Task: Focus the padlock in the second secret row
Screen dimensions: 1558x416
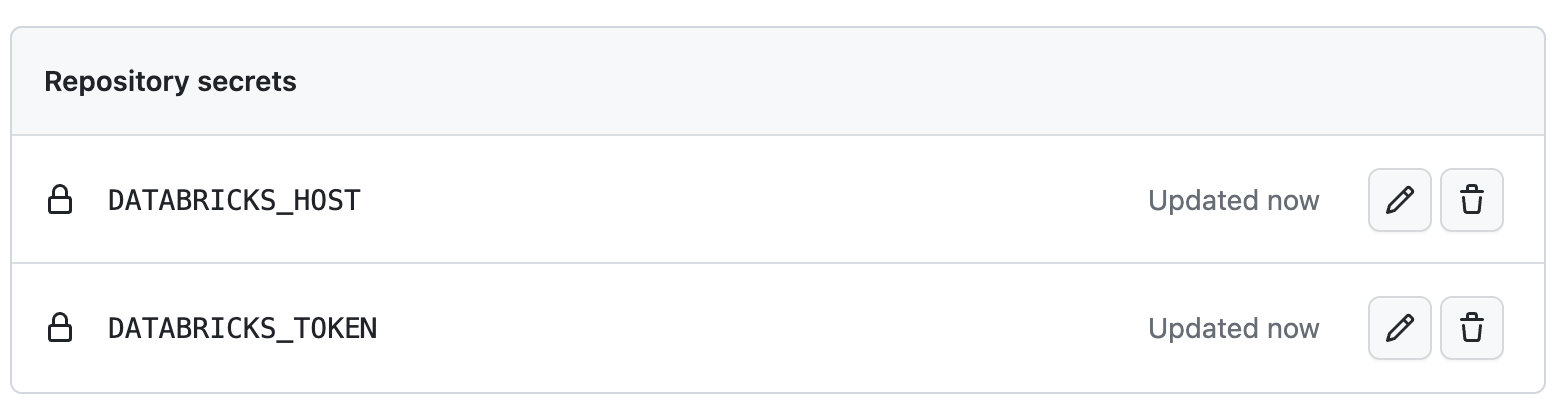Action: pyautogui.click(x=60, y=328)
